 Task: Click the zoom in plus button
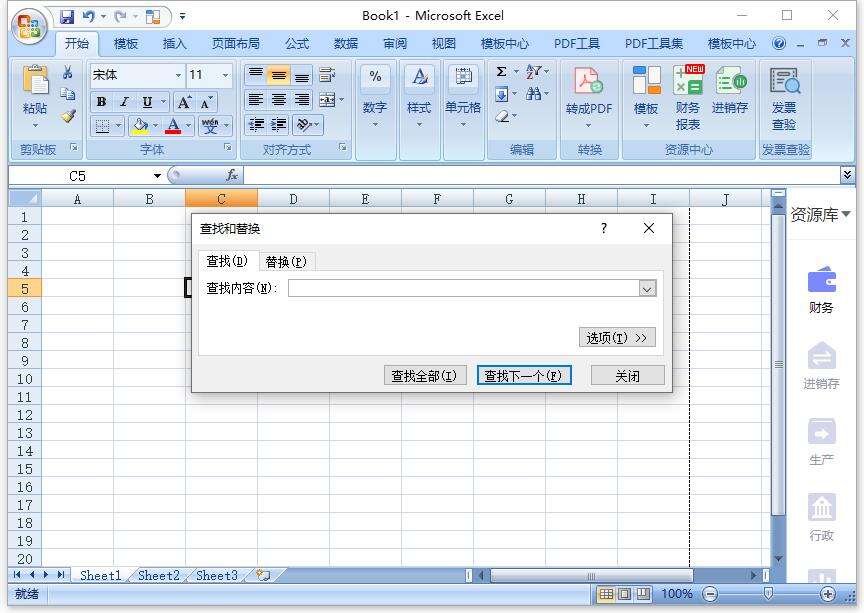(x=827, y=594)
